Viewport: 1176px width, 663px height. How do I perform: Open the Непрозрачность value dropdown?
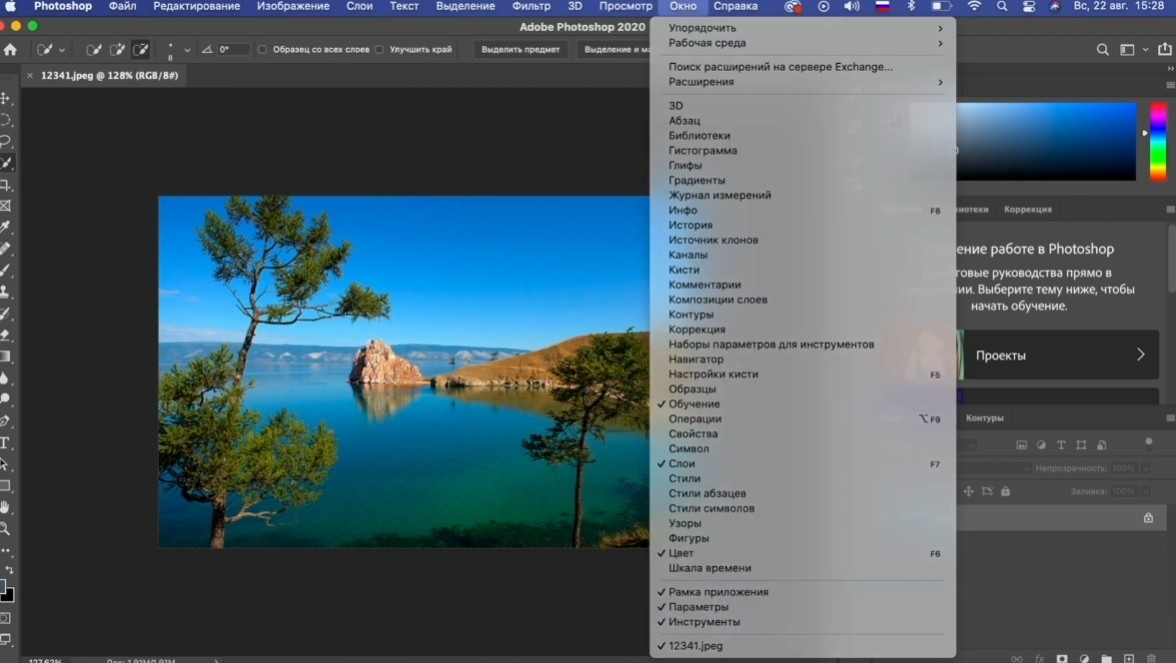tap(1145, 468)
